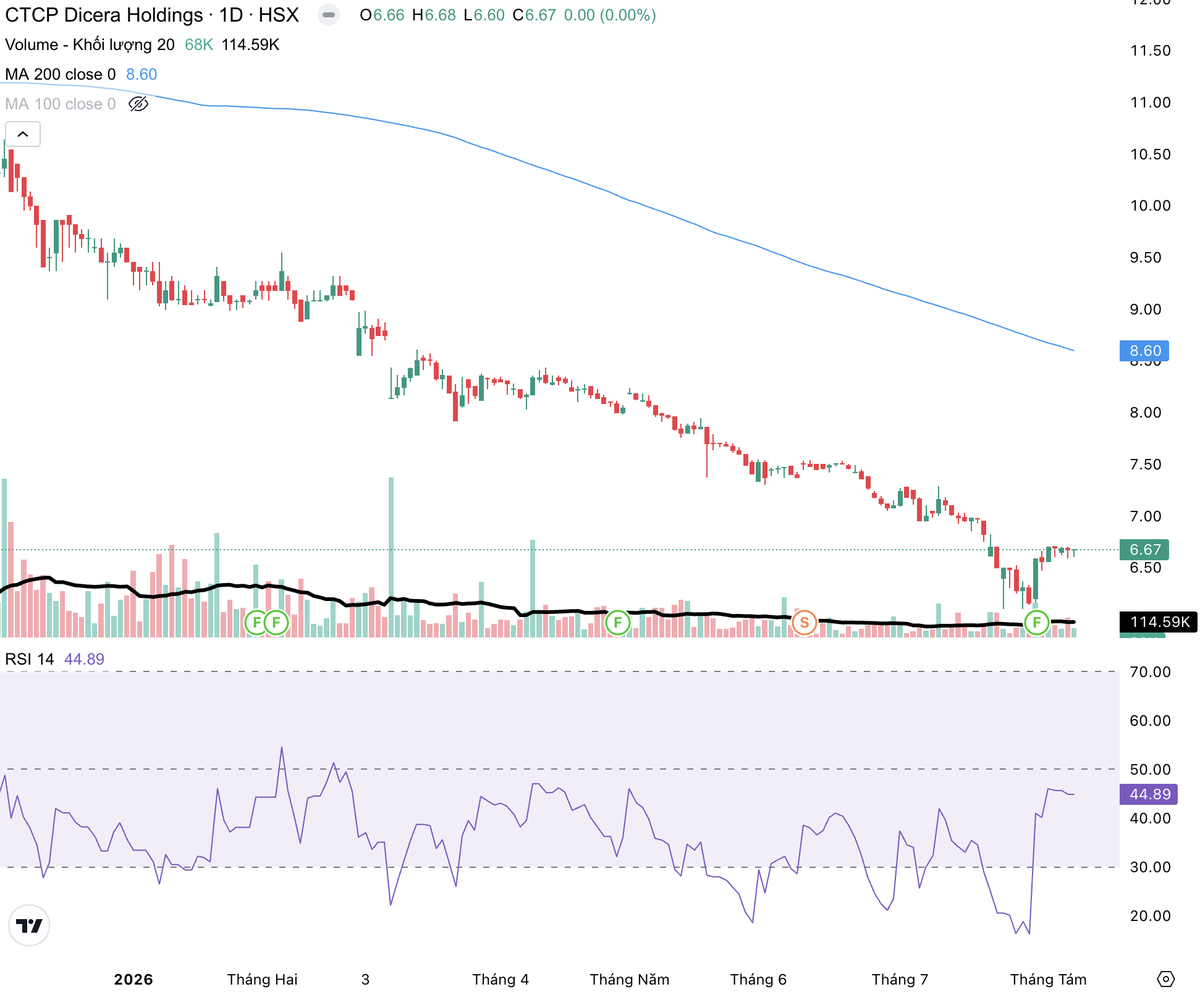Click the 40.00 RSI axis label
The height and width of the screenshot is (992, 1200).
(1151, 818)
